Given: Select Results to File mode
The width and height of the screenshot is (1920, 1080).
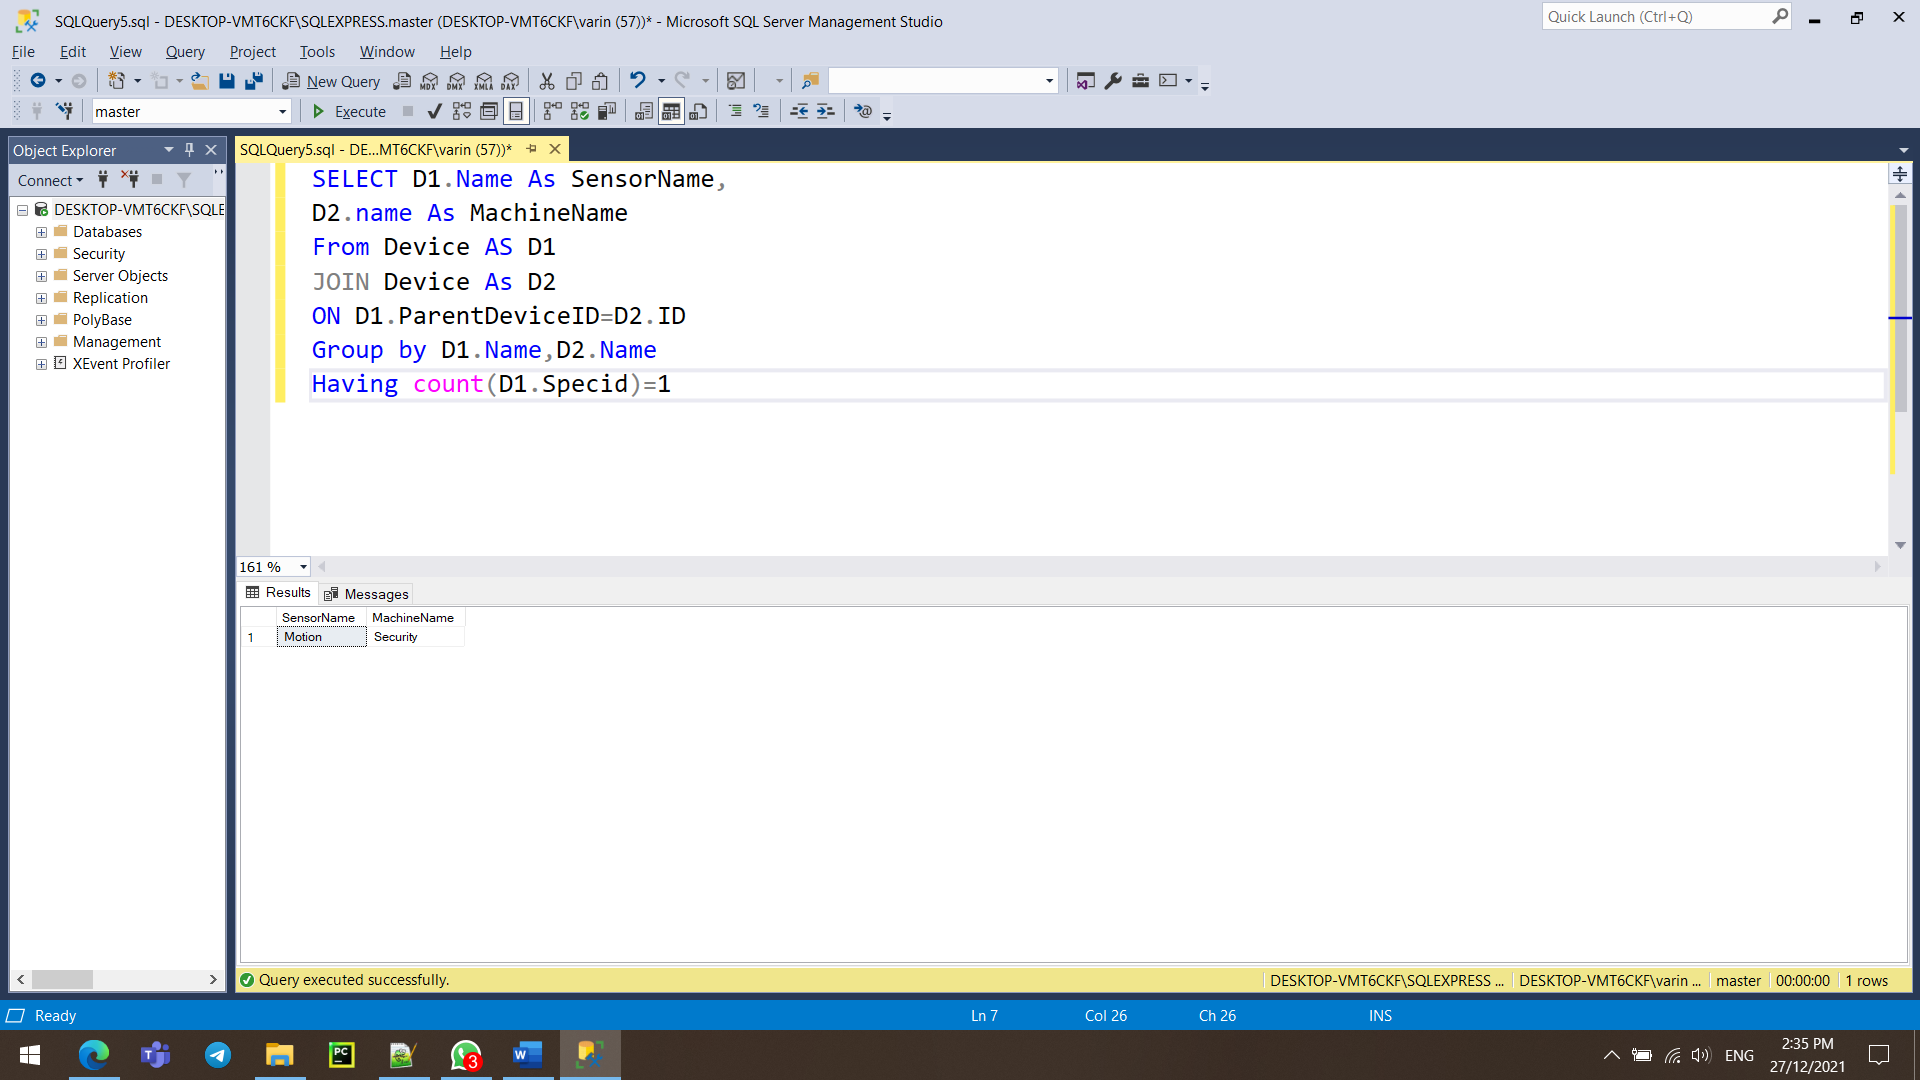Looking at the screenshot, I should (699, 111).
